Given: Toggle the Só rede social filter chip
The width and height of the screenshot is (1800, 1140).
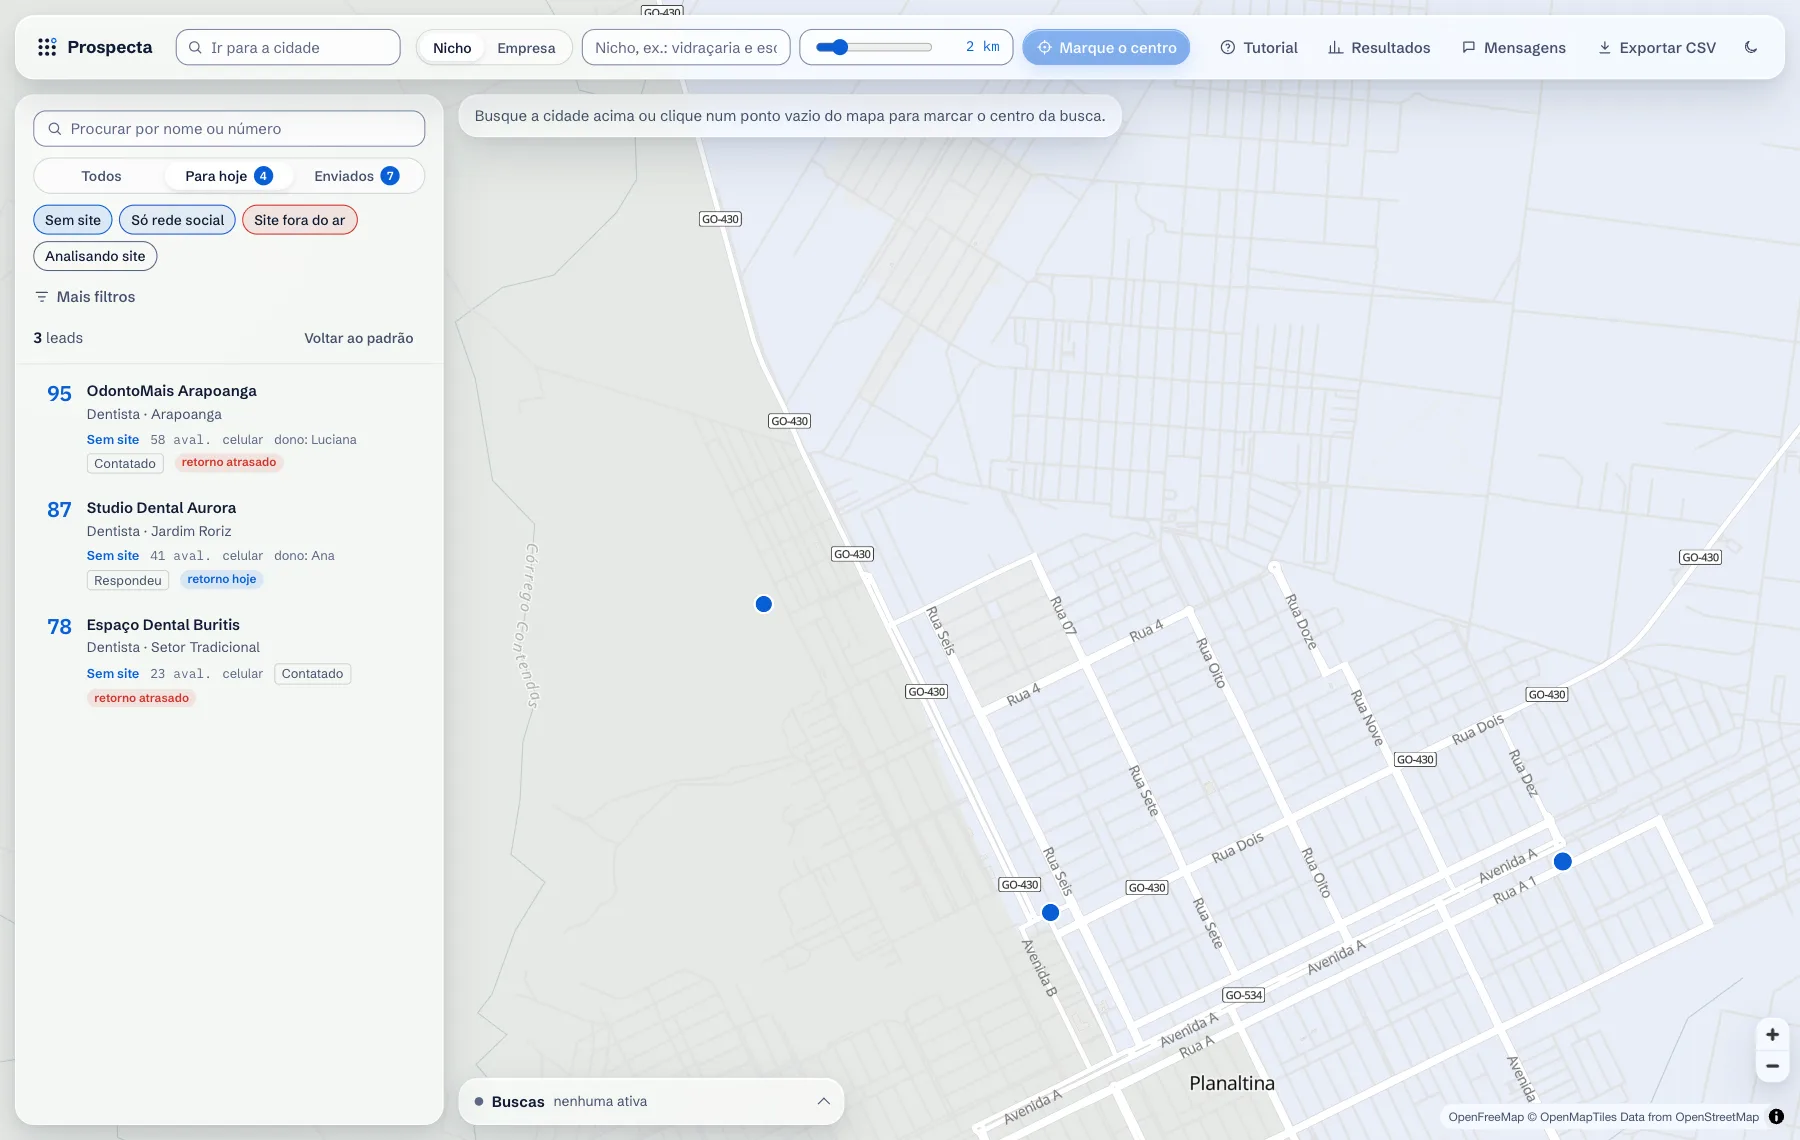Looking at the screenshot, I should point(178,220).
